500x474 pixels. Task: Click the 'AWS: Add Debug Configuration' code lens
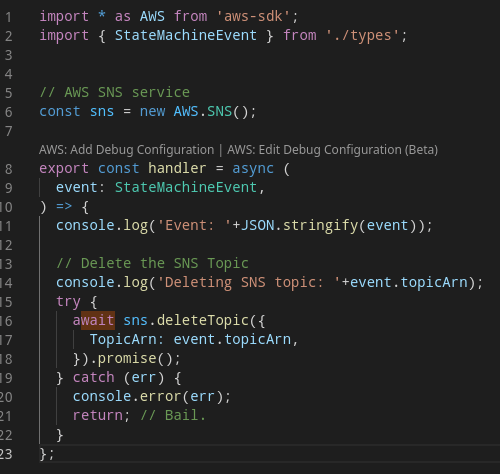[126, 150]
